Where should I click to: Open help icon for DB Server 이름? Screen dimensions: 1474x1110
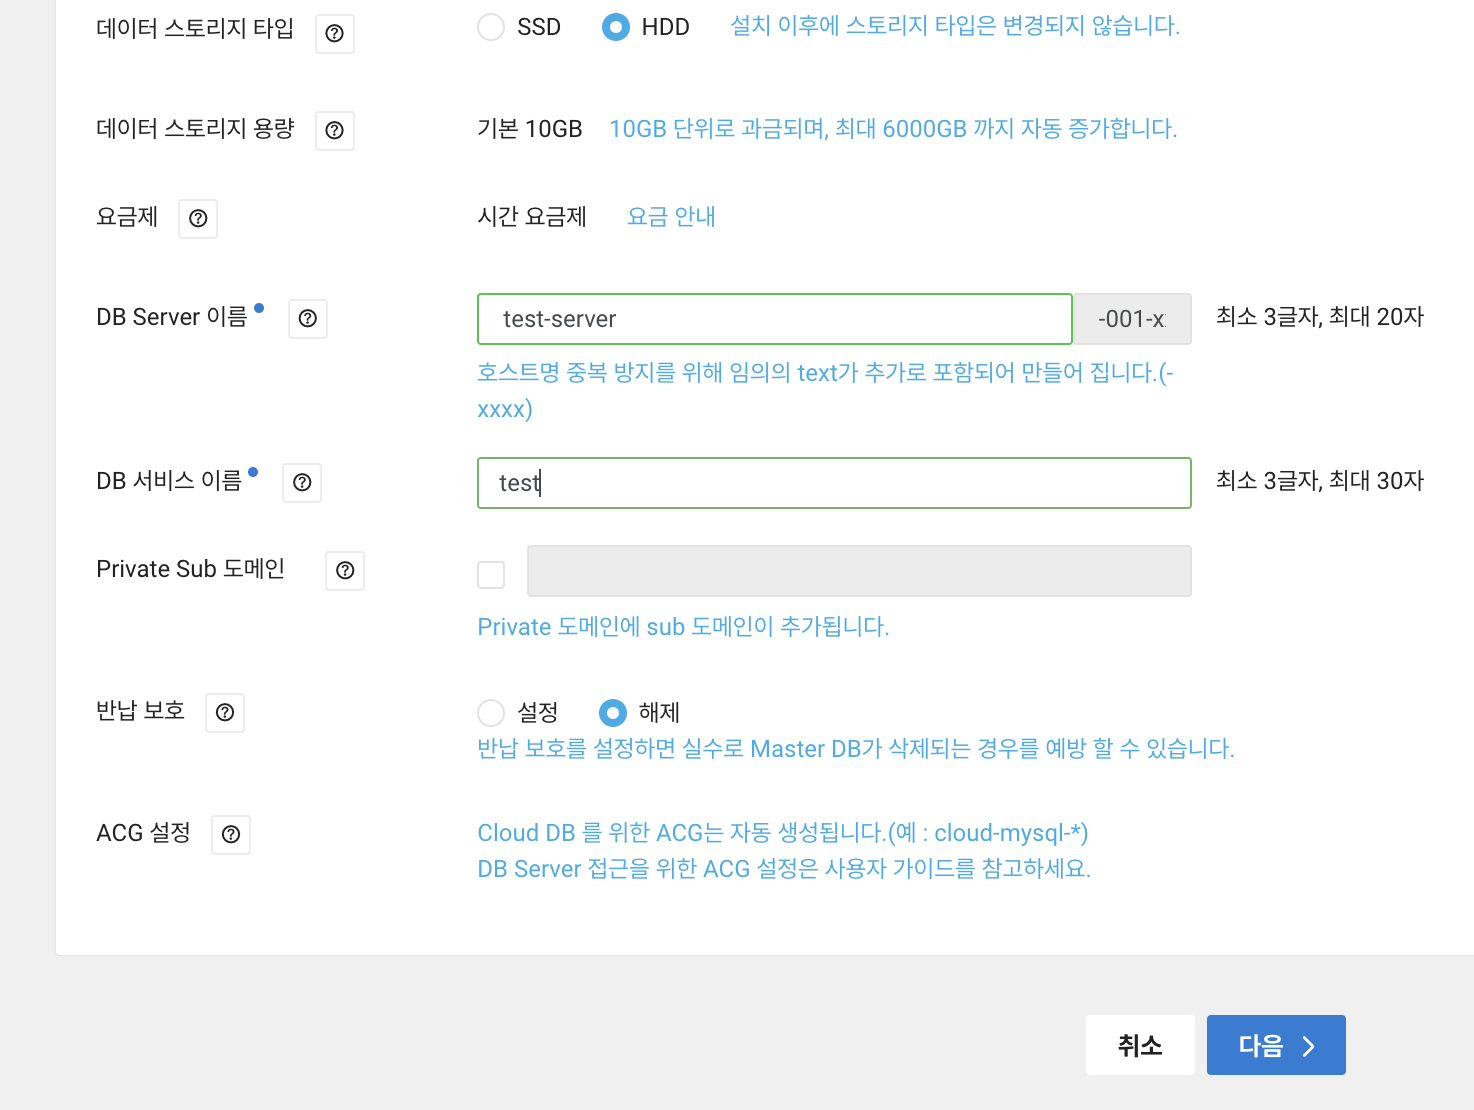coord(308,318)
